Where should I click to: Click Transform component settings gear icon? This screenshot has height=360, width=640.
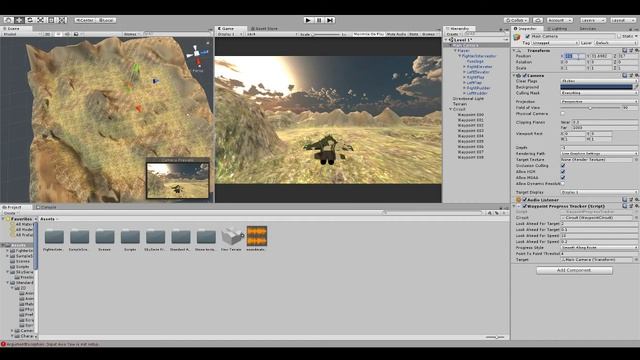click(637, 51)
